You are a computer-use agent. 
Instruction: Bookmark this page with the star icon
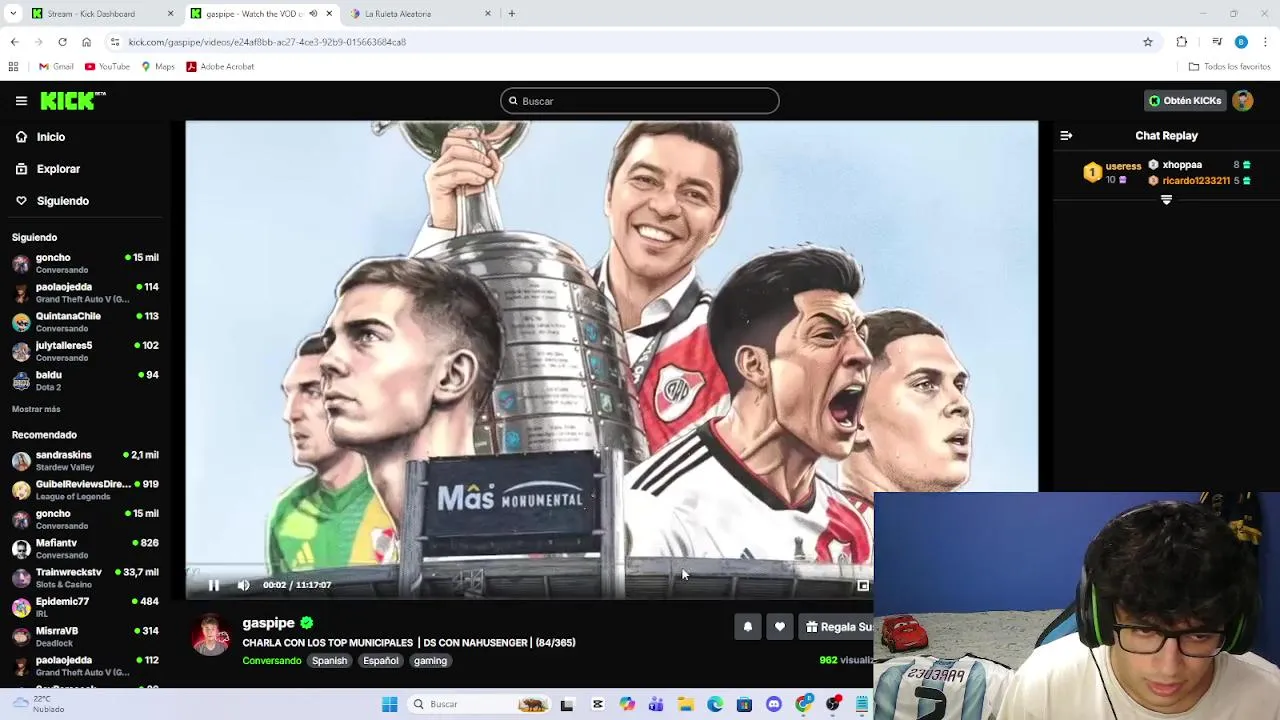coord(1148,42)
